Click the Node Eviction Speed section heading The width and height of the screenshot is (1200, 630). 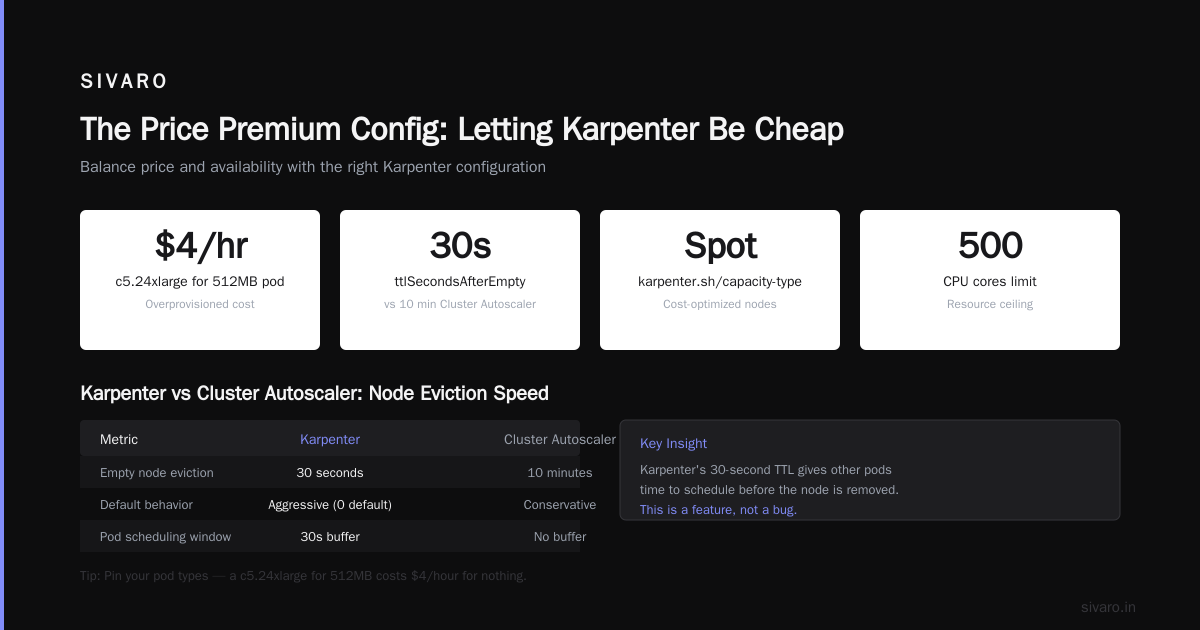pyautogui.click(x=314, y=393)
